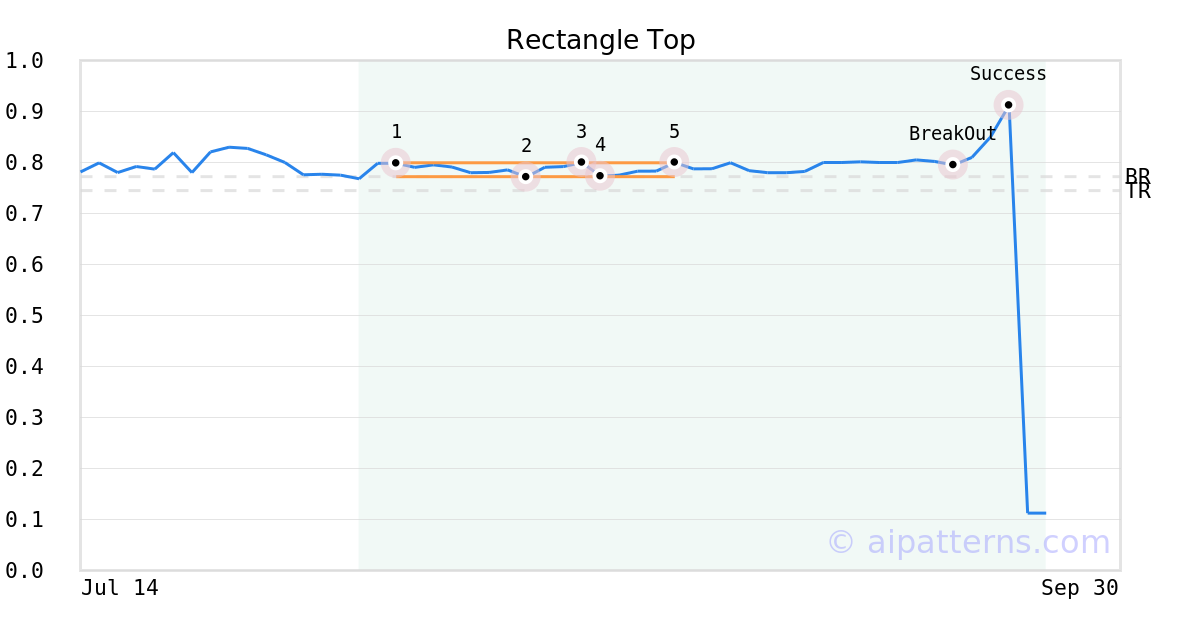Click the 0.3 y-axis label
The width and height of the screenshot is (1200, 630).
(25, 418)
